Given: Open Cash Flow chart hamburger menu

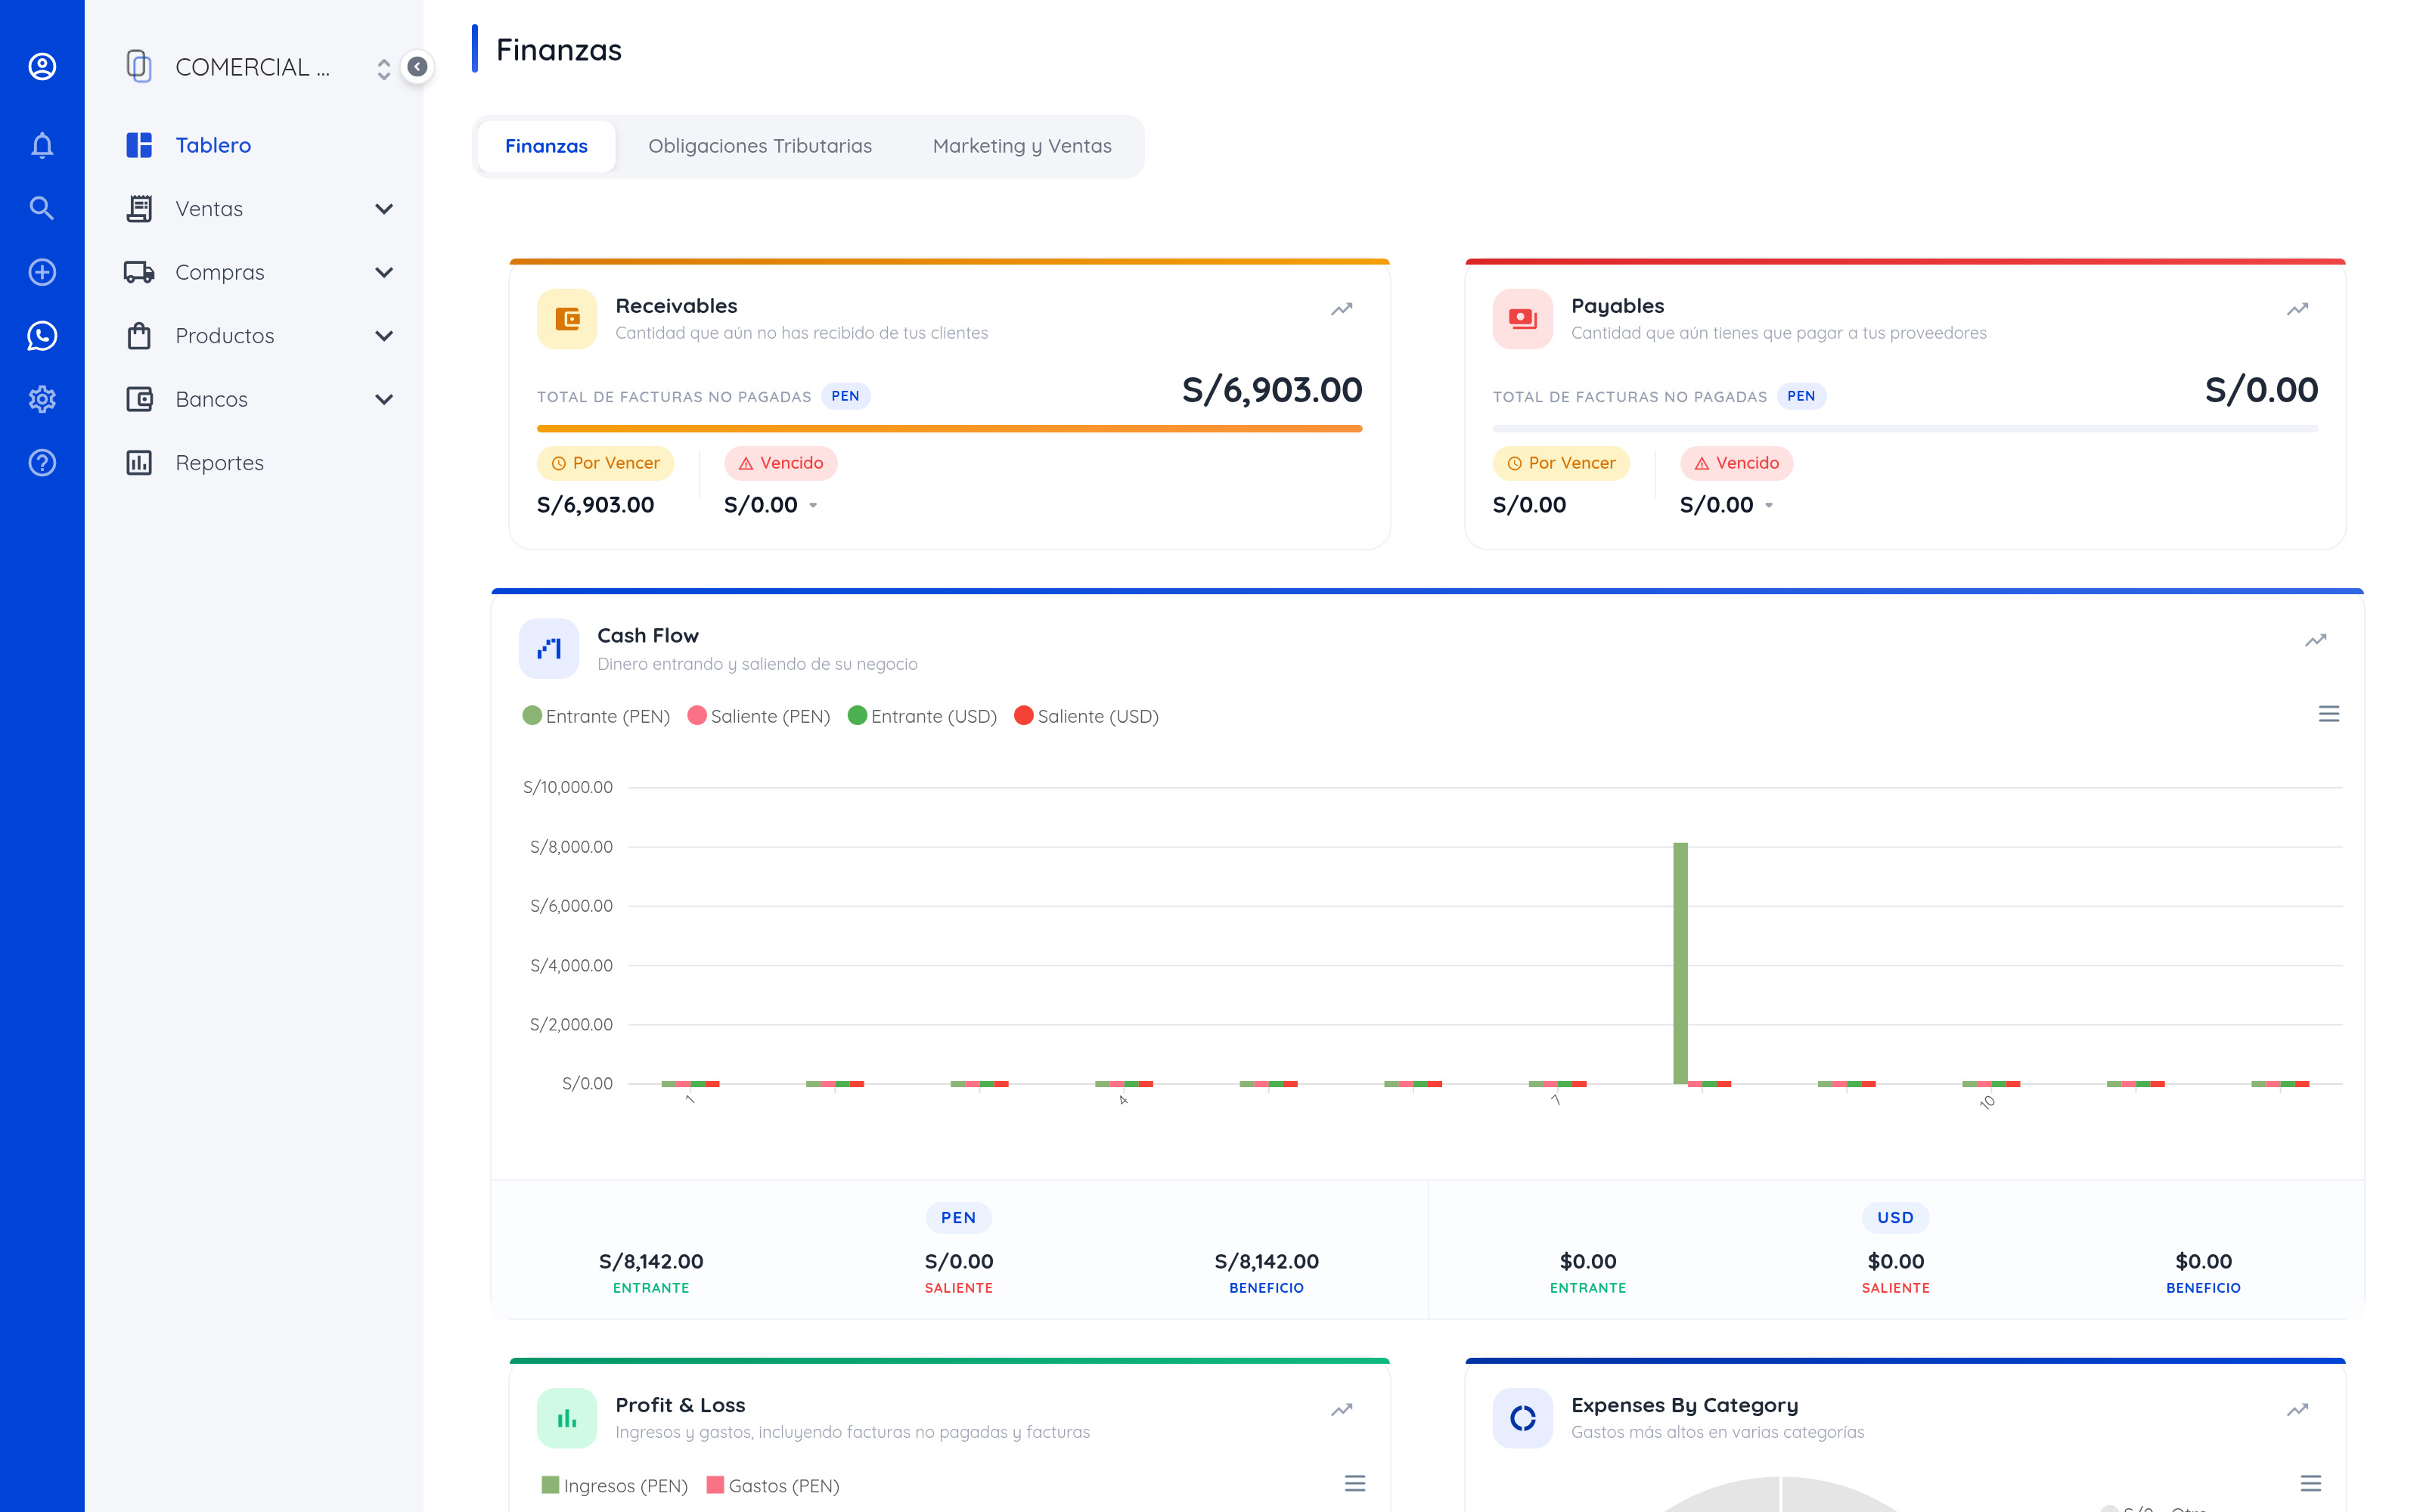Looking at the screenshot, I should pyautogui.click(x=2329, y=714).
